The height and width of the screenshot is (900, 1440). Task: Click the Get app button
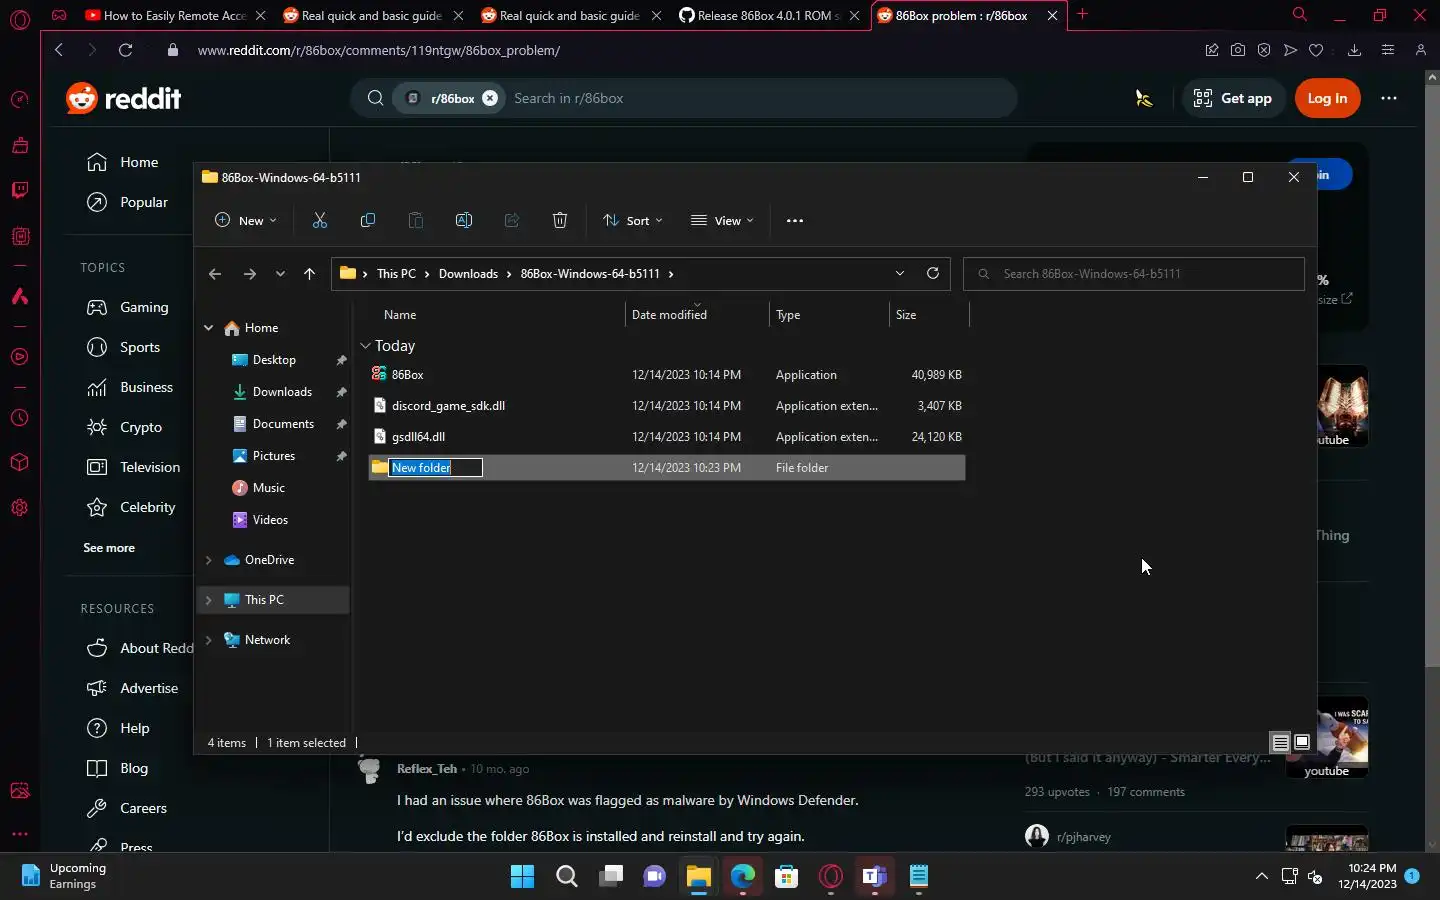(x=1233, y=98)
